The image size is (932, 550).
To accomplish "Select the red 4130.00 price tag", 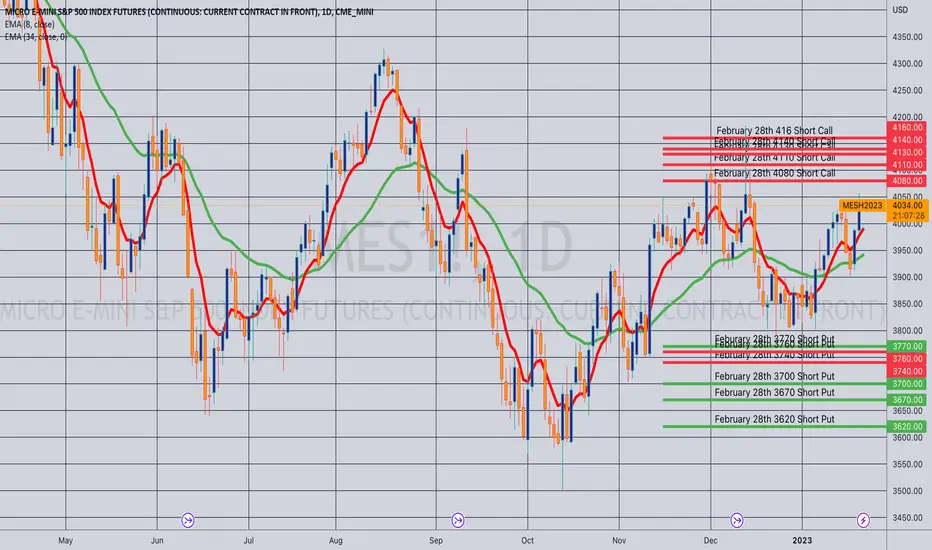I will click(907, 152).
